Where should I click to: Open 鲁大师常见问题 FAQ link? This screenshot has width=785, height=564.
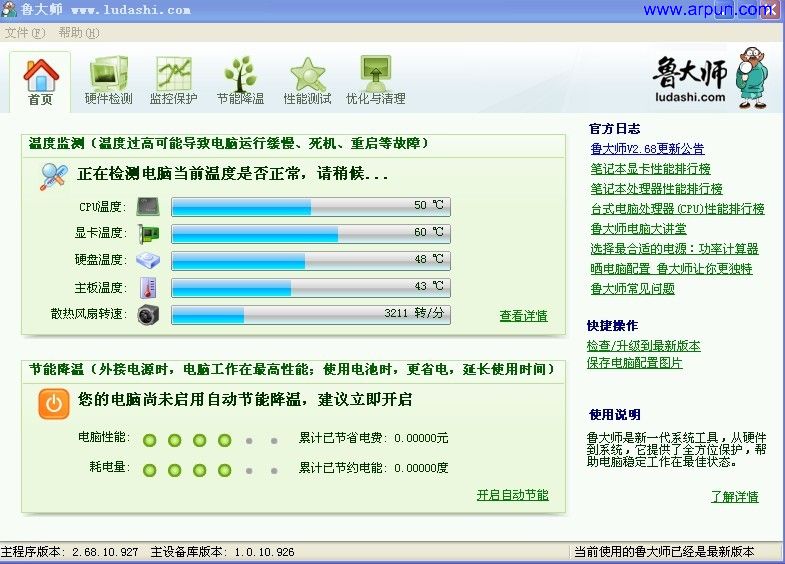tap(632, 289)
